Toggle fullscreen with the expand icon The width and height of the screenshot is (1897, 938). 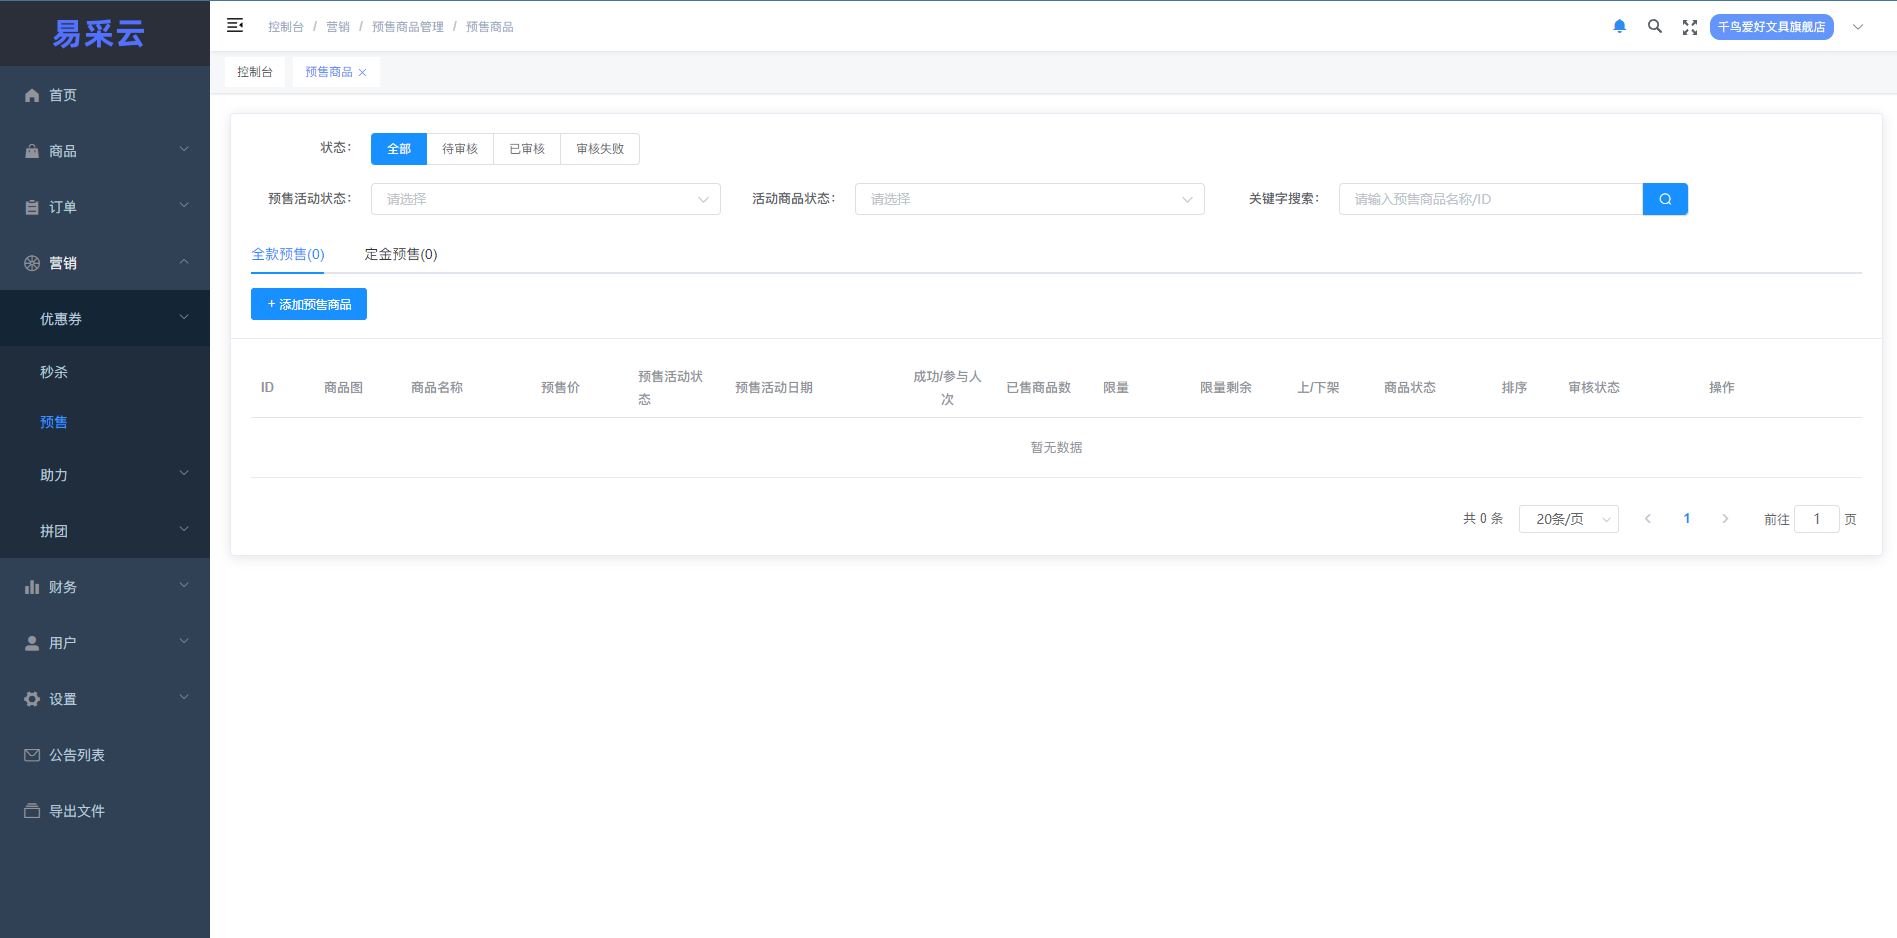[x=1689, y=27]
